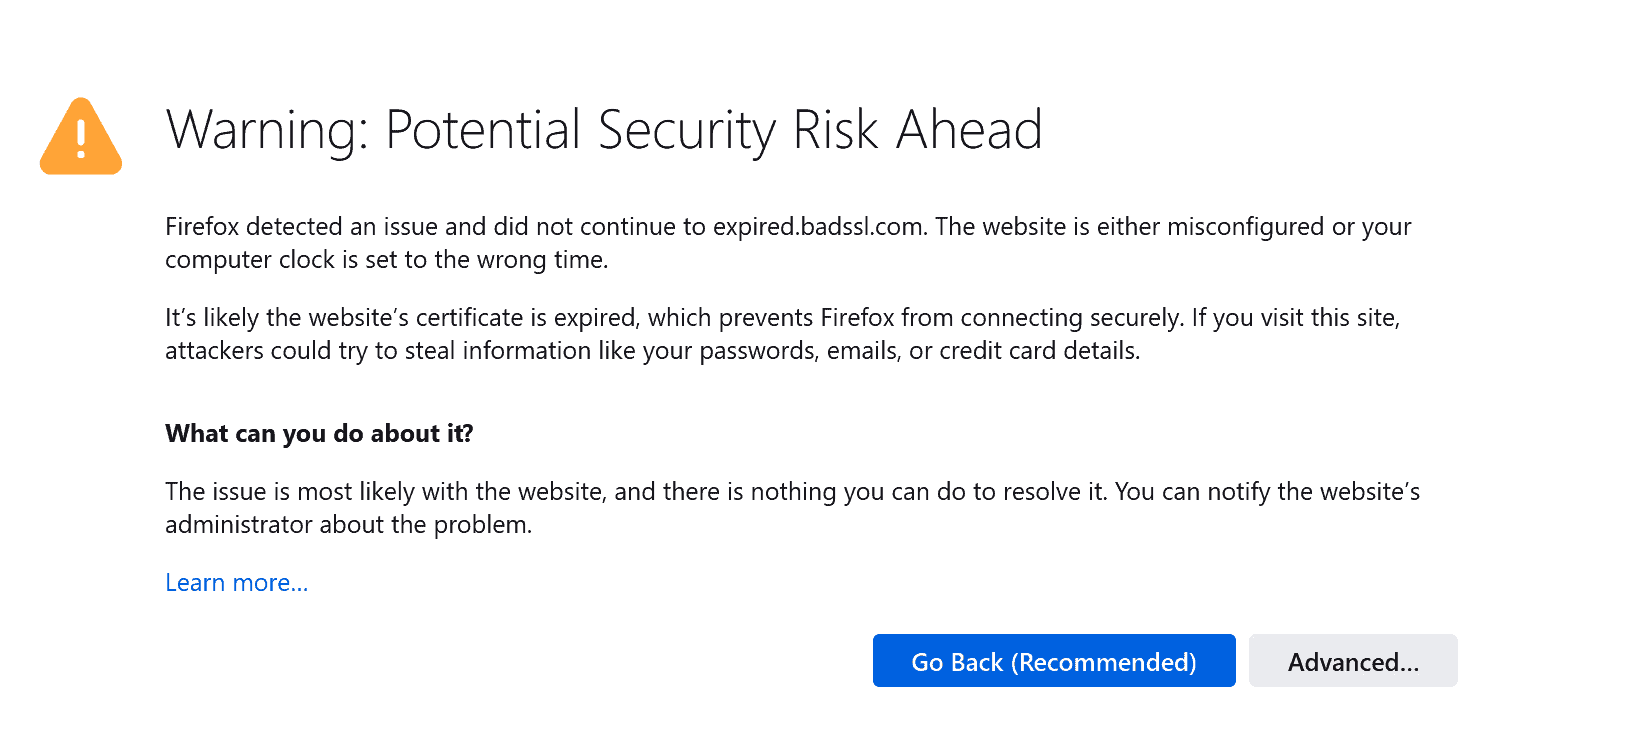Click Go Back (Recommended)

tap(1053, 661)
